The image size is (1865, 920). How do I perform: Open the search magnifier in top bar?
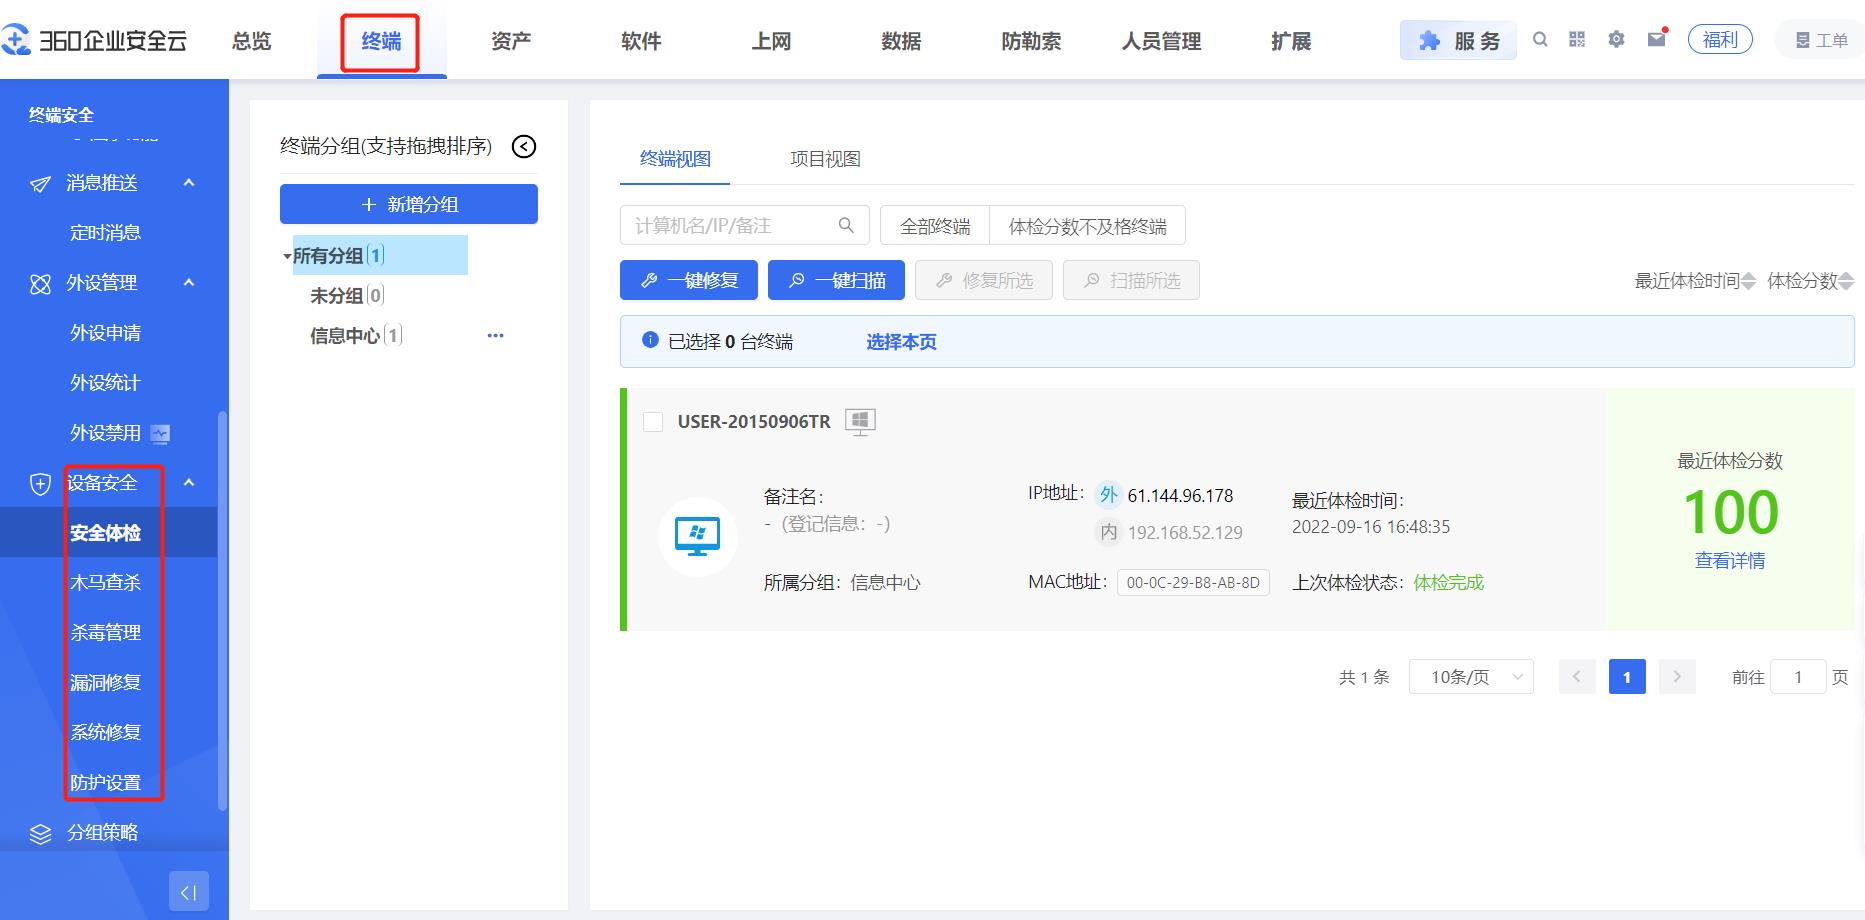[x=1540, y=40]
